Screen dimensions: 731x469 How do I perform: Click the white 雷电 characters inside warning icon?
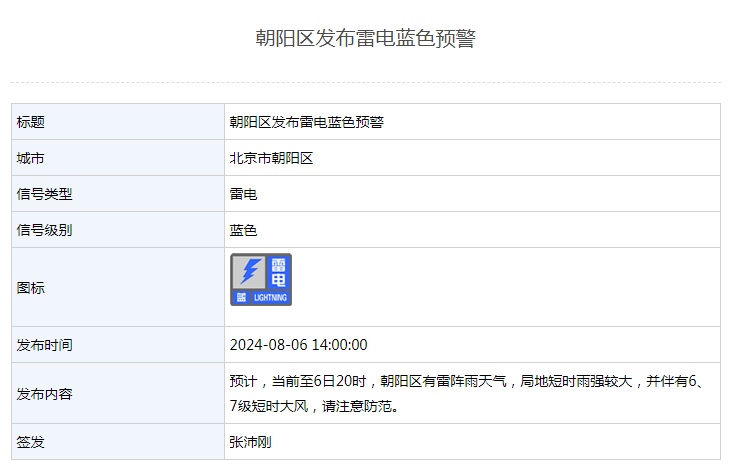coord(278,273)
